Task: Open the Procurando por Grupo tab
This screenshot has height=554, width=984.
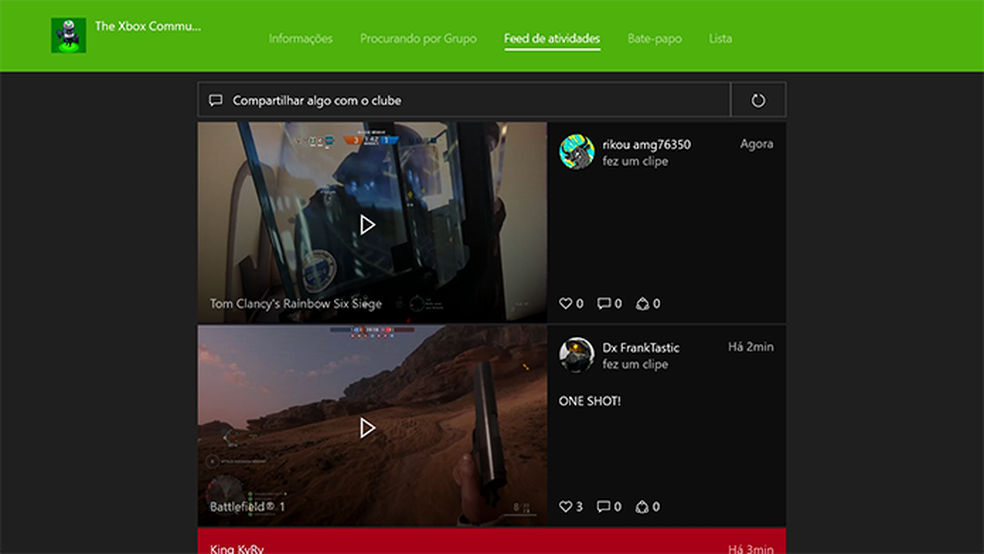Action: [x=419, y=38]
